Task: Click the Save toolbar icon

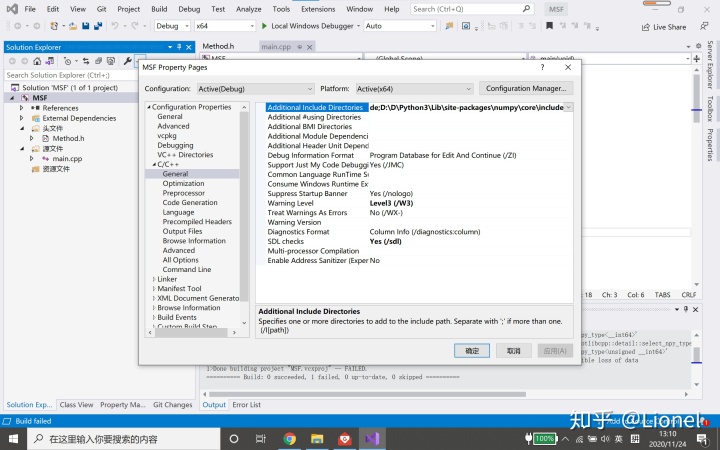Action: (x=85, y=26)
